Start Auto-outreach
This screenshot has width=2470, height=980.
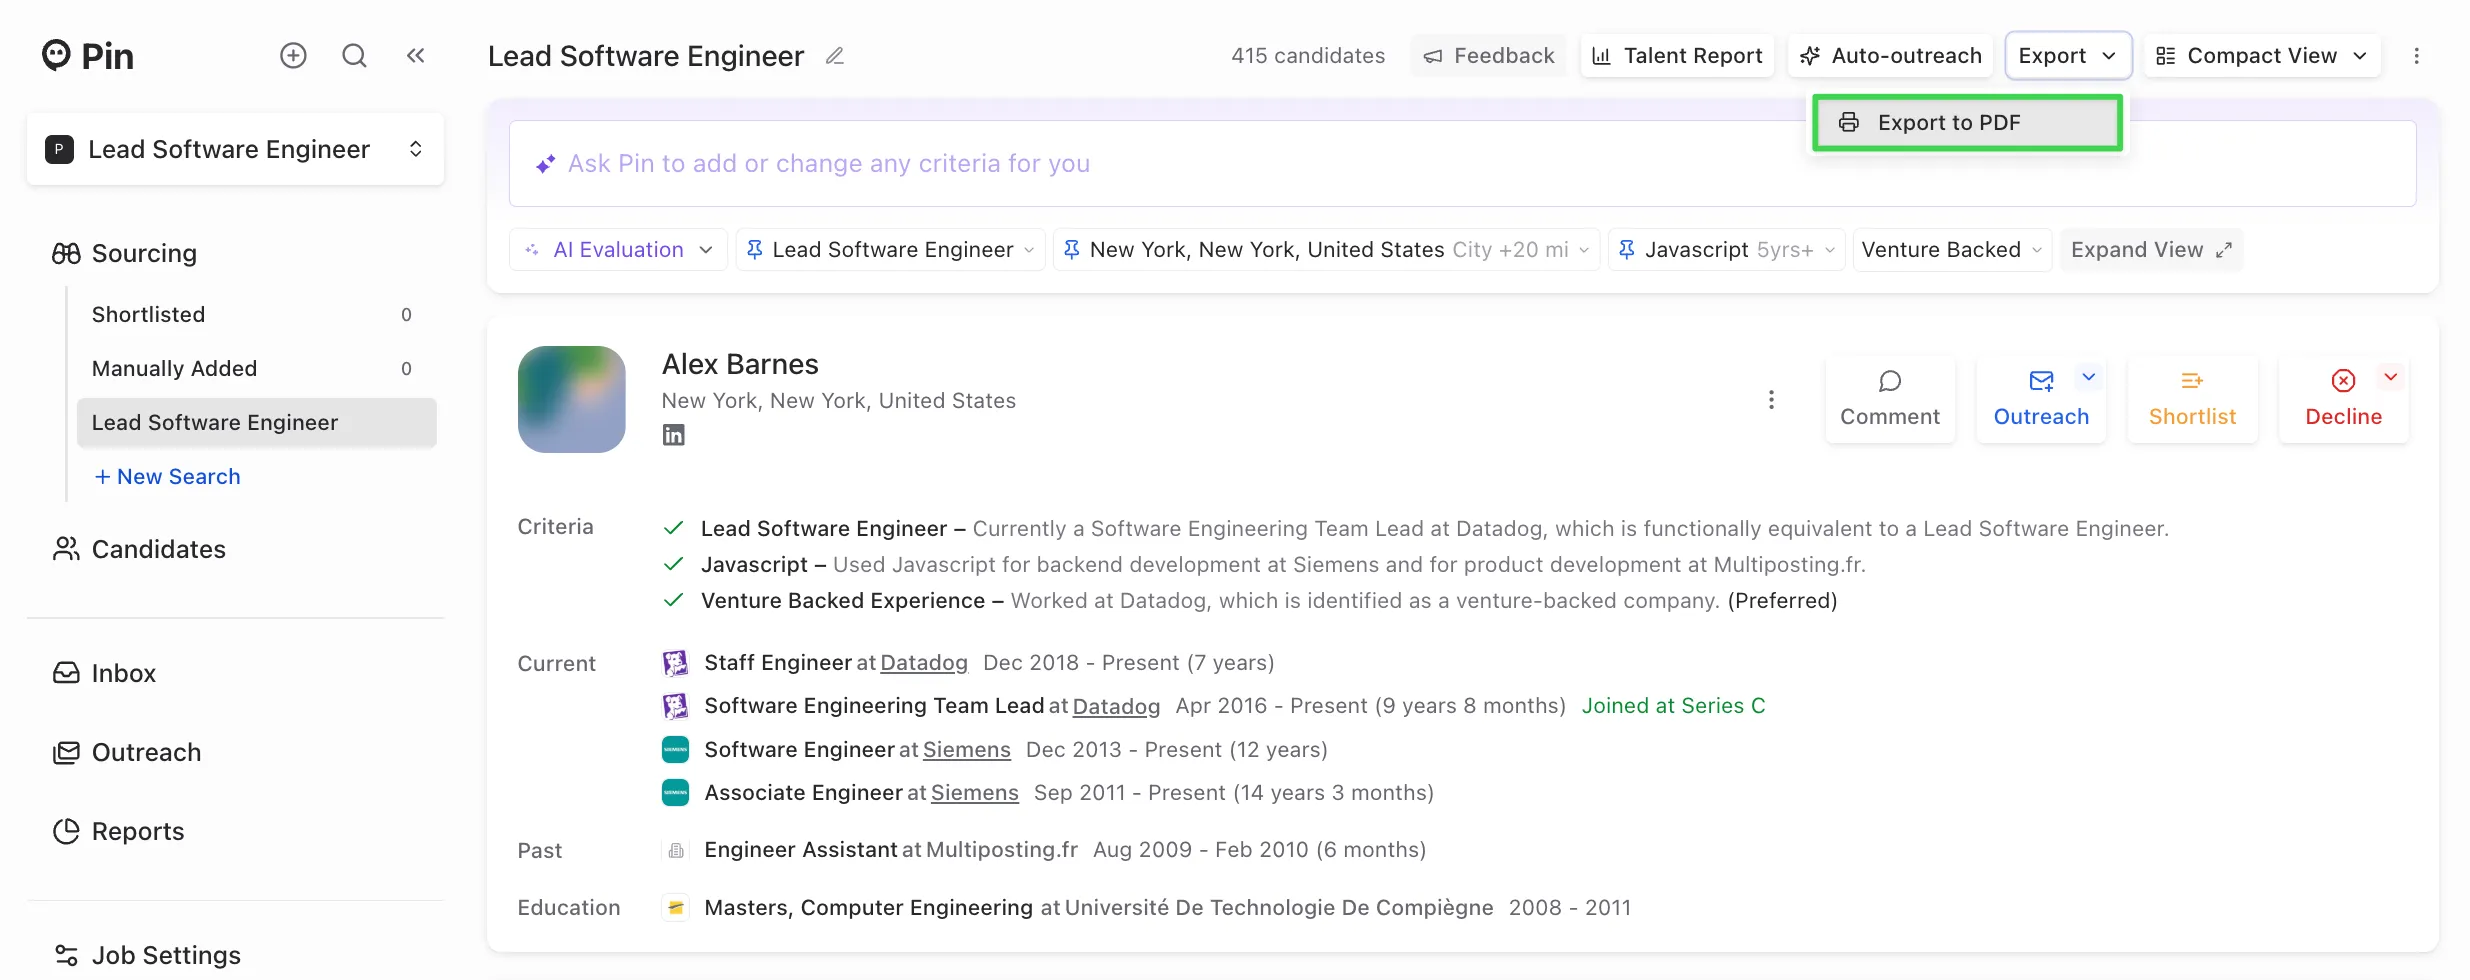point(1891,56)
